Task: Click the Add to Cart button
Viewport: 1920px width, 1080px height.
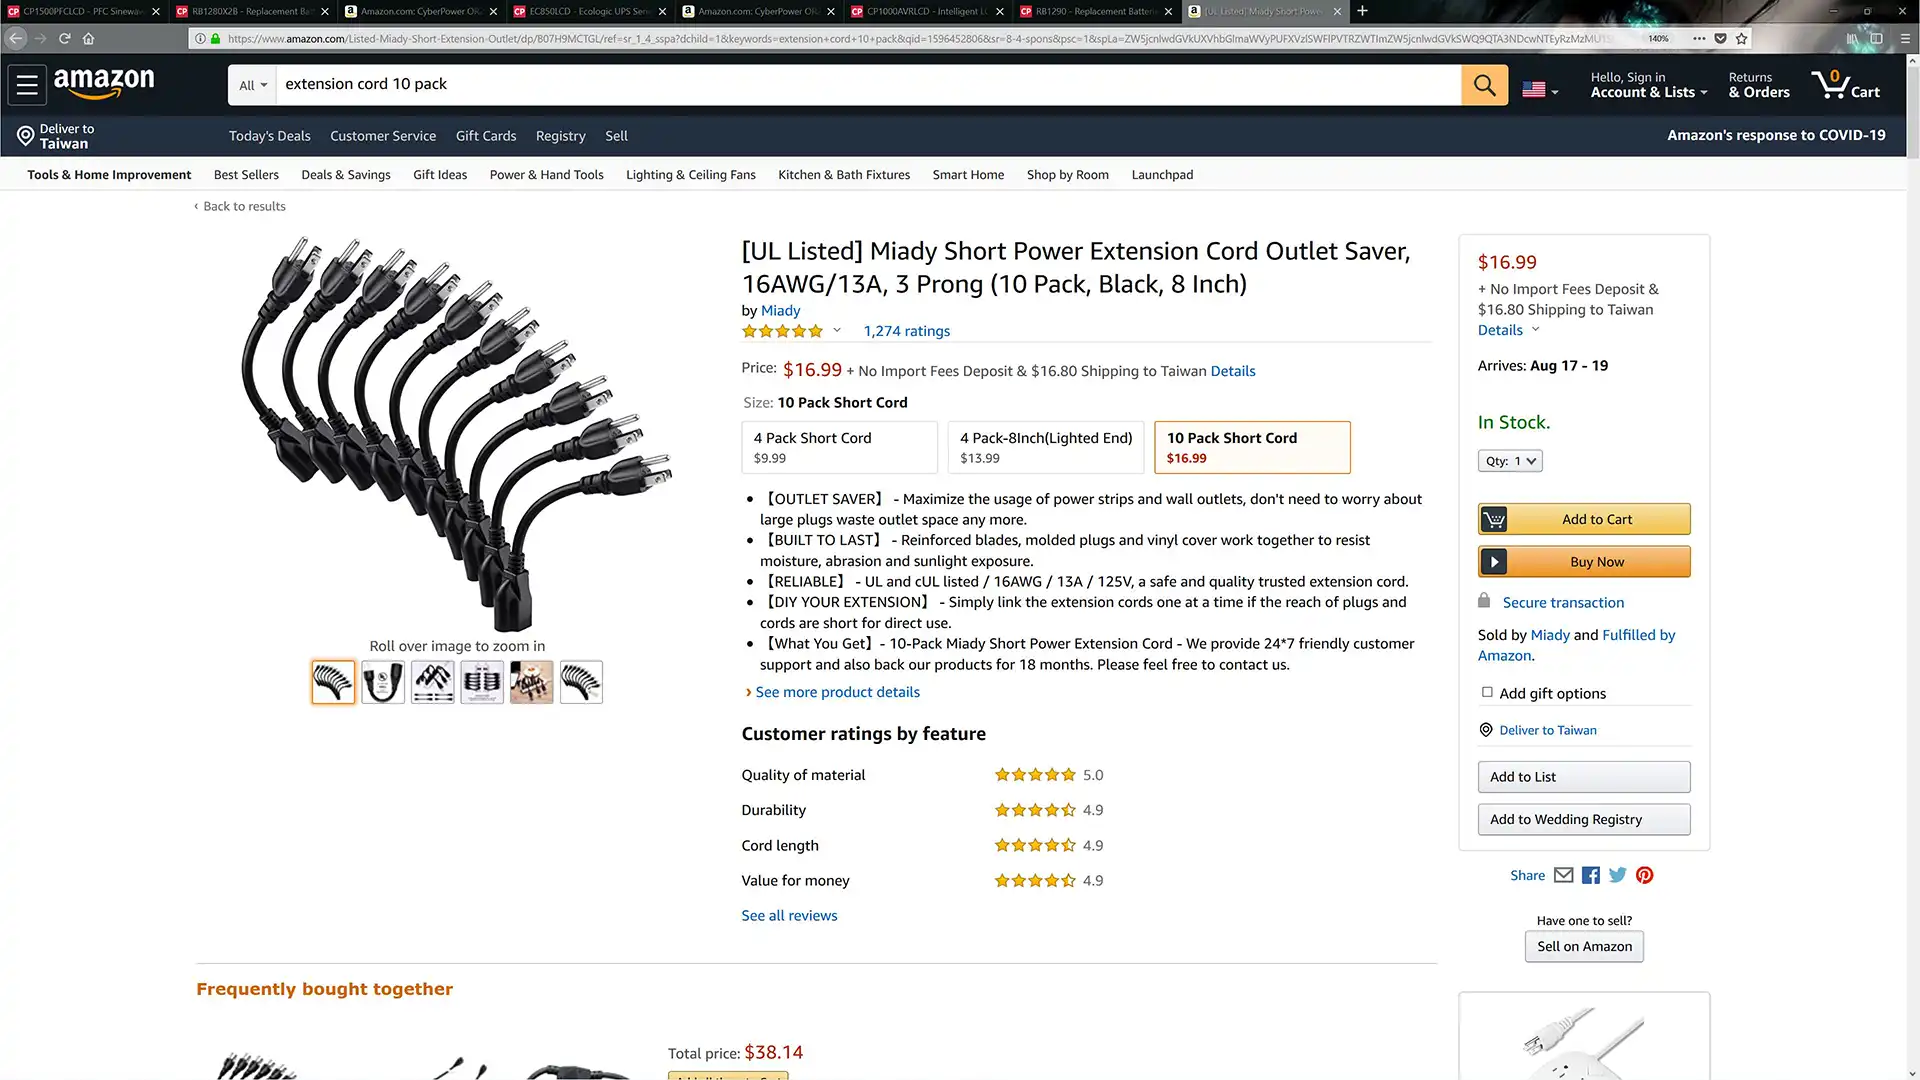Action: (x=1584, y=519)
